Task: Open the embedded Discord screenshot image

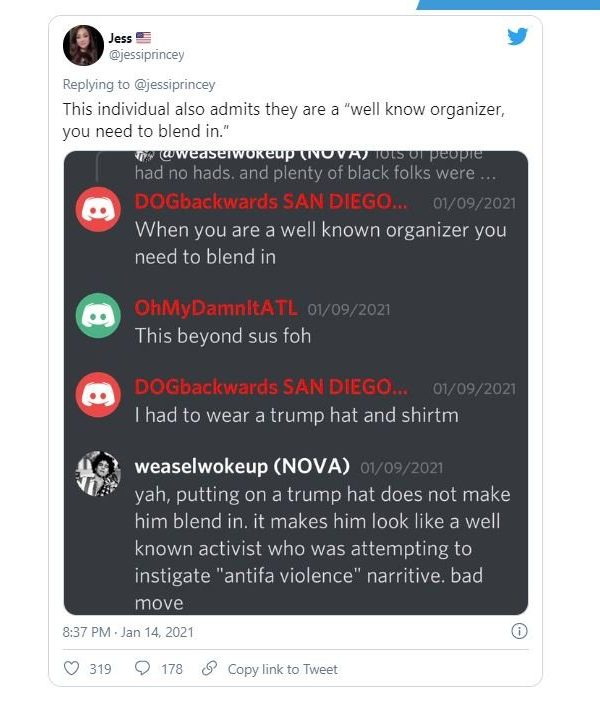Action: click(x=296, y=383)
